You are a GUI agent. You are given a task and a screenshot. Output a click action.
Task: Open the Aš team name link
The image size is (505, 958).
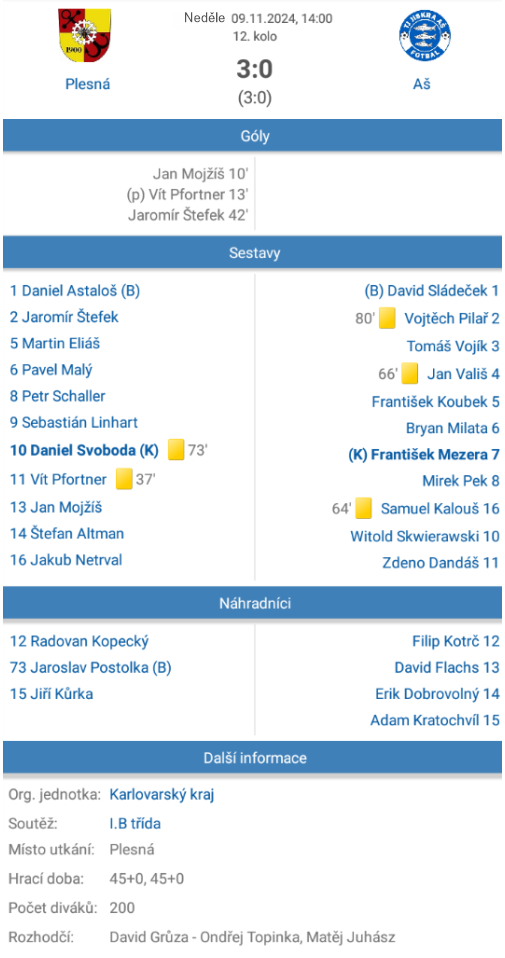point(421,84)
